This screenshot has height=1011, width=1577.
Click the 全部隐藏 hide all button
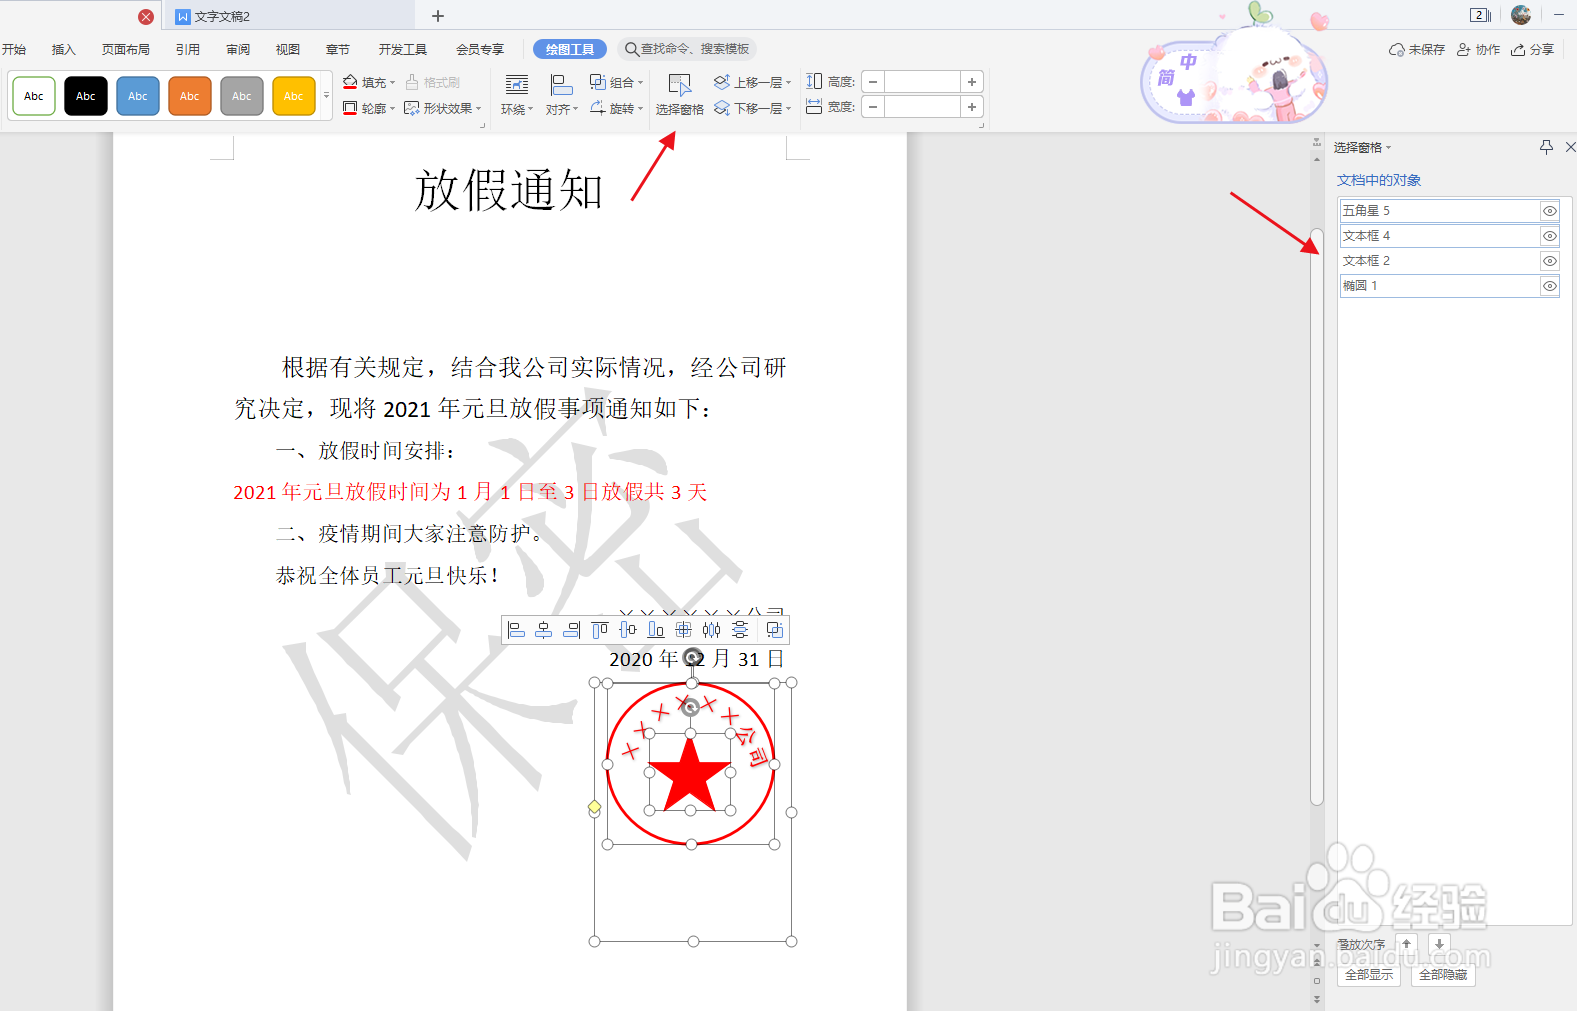(1443, 975)
